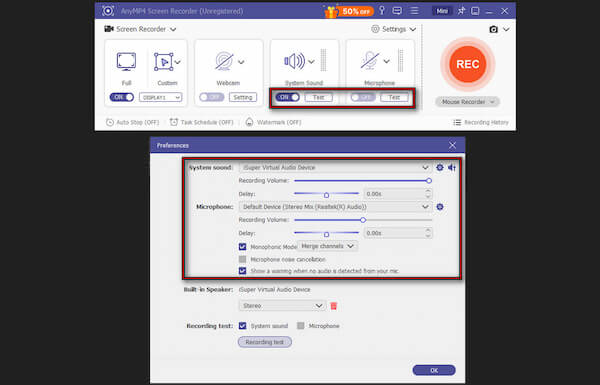Open the hamburger menu in title bar
The width and height of the screenshot is (600, 385).
tap(414, 11)
